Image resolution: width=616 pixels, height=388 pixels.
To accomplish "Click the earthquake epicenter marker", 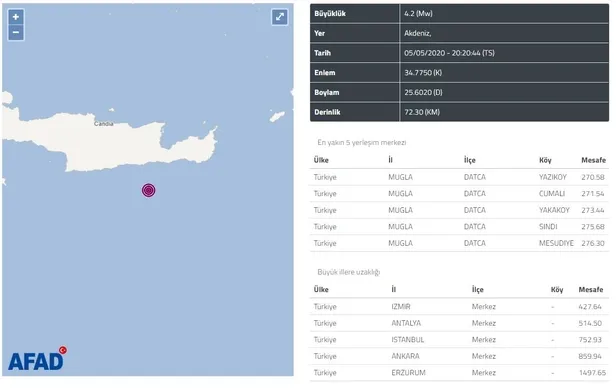I will 148,190.
